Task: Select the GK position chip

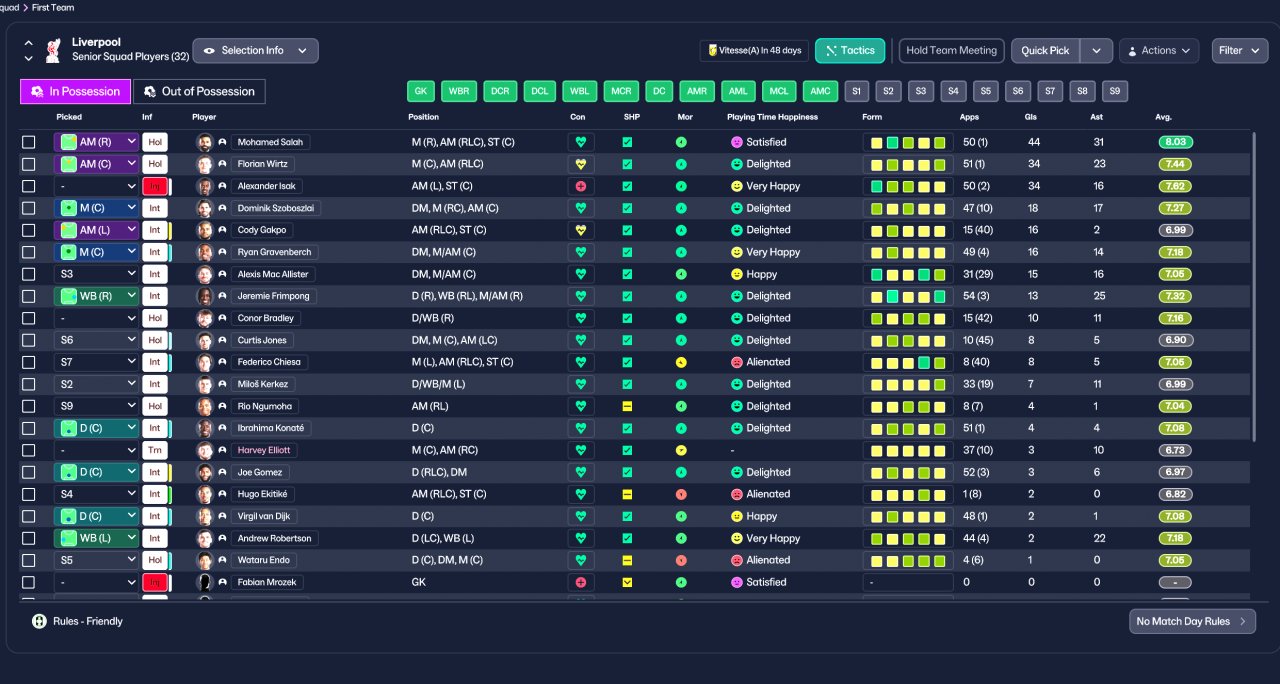Action: click(421, 91)
